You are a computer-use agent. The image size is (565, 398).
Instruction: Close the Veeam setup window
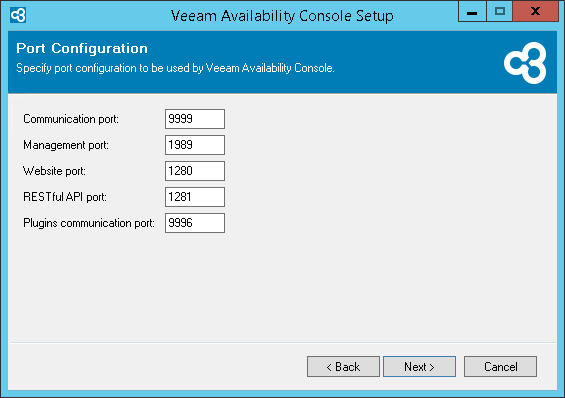coord(535,12)
